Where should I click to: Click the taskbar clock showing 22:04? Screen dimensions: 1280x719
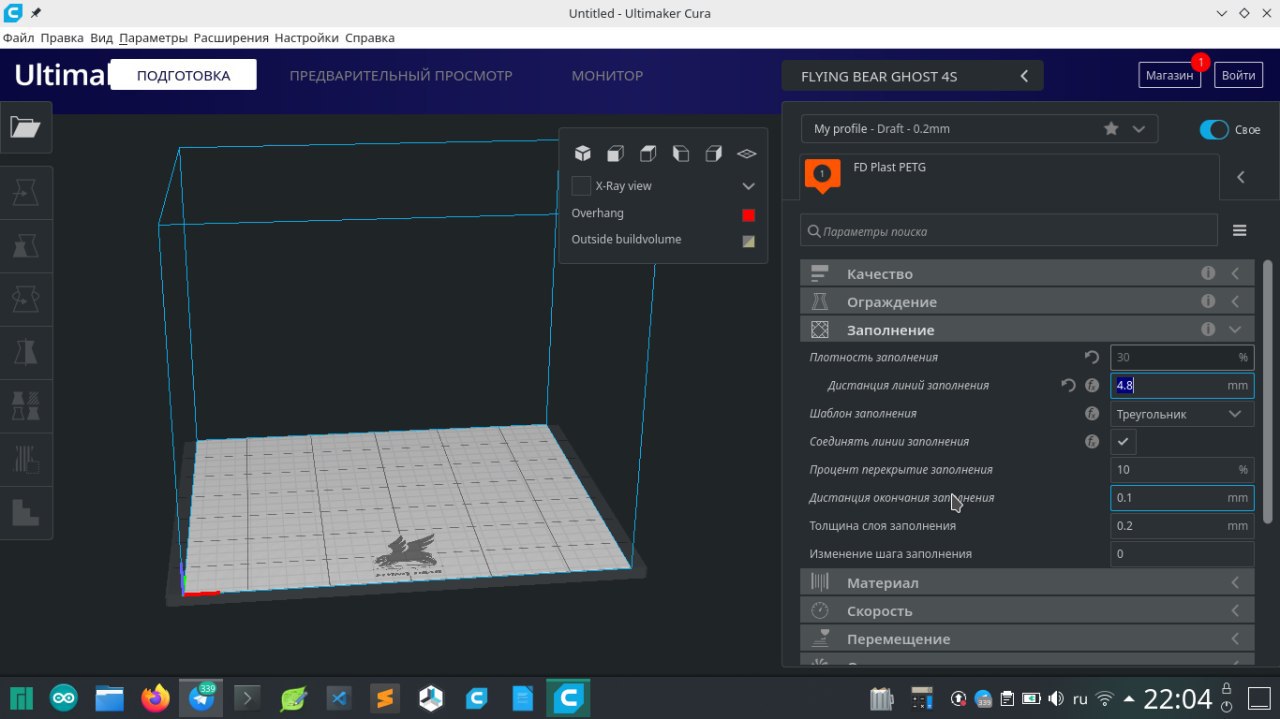[1178, 698]
